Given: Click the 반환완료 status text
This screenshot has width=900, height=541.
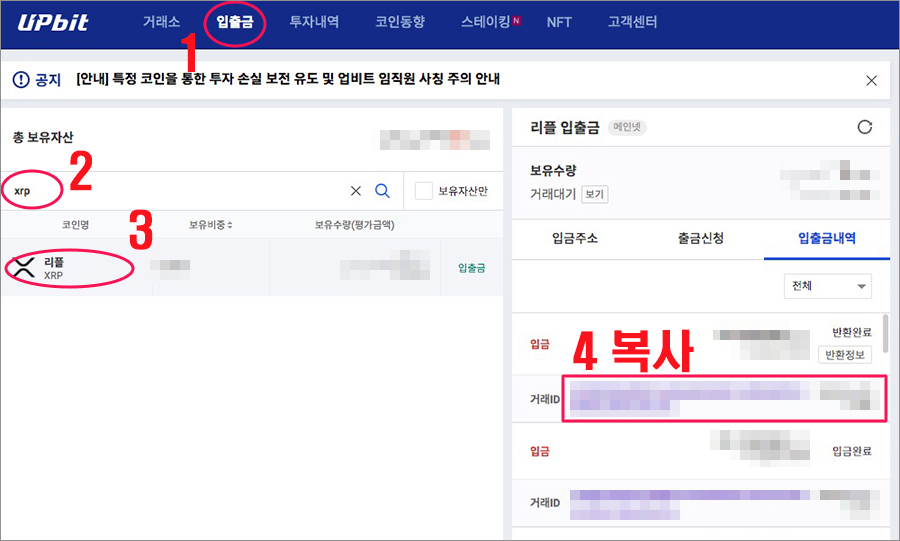Looking at the screenshot, I should (x=852, y=332).
